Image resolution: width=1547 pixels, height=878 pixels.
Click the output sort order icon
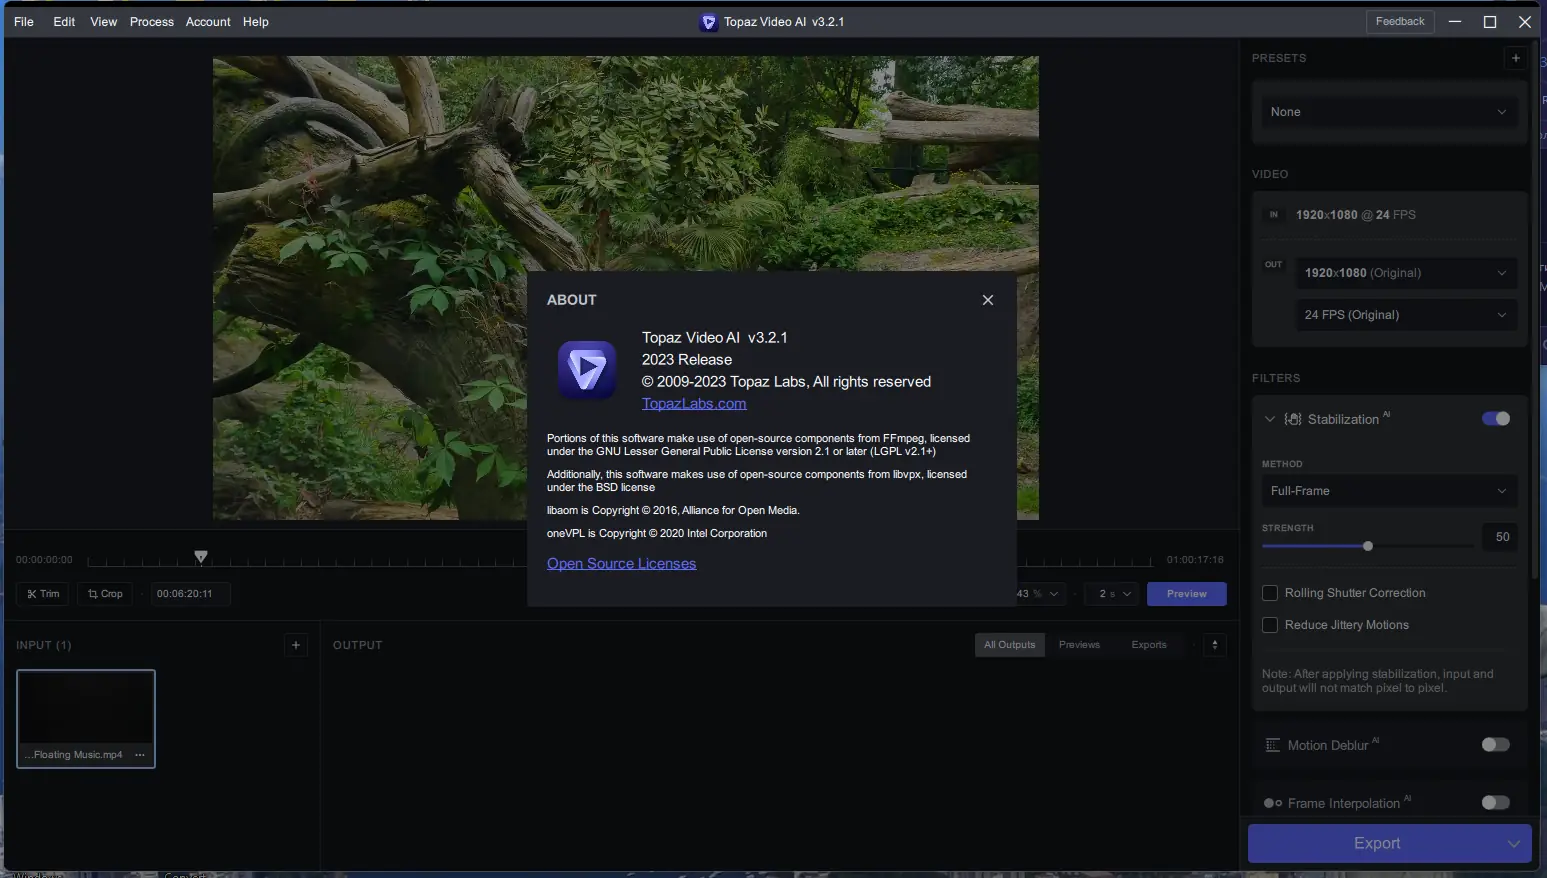point(1215,645)
